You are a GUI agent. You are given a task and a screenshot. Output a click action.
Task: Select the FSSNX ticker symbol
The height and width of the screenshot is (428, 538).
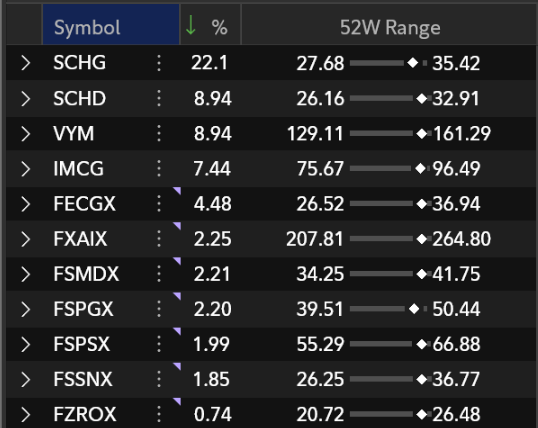pyautogui.click(x=83, y=380)
